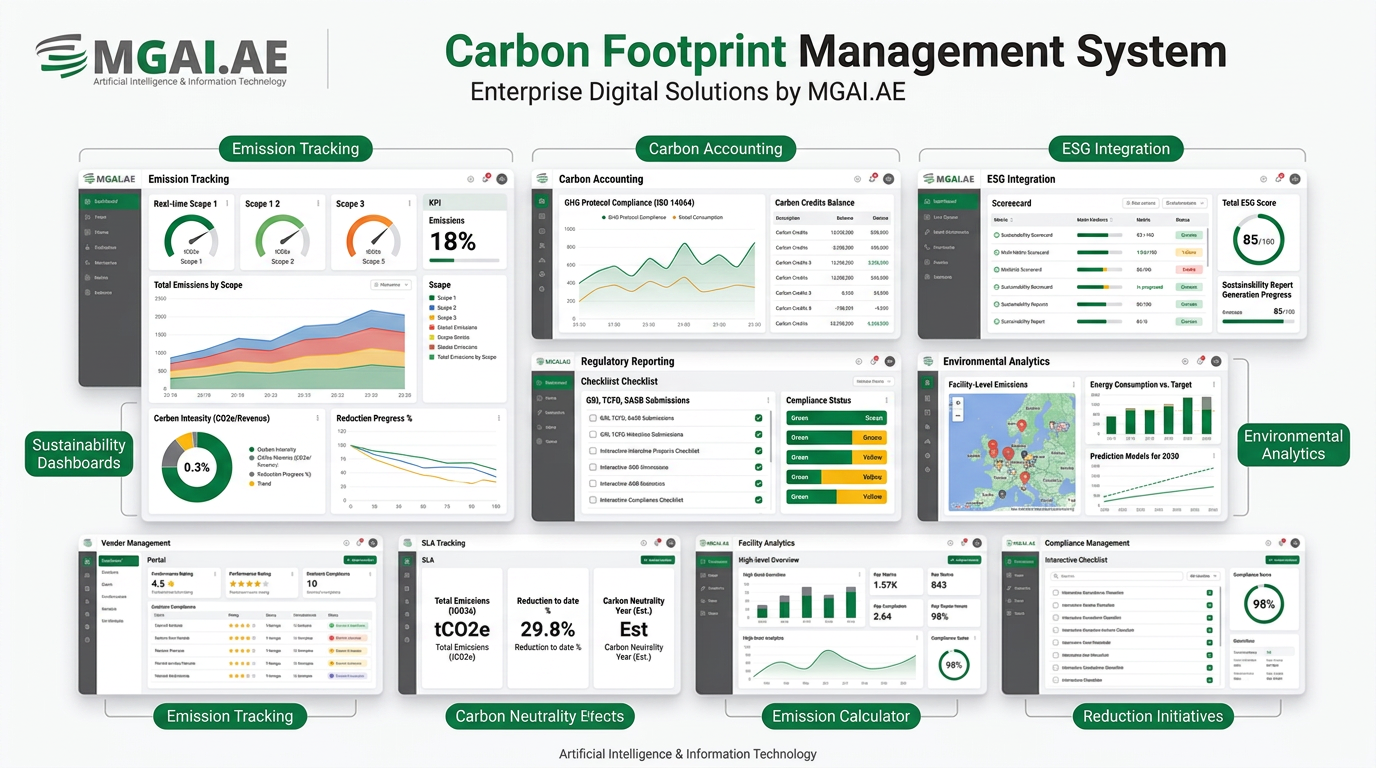Open options menu on Compliance Status card
The image size is (1376, 768).
pos(887,400)
